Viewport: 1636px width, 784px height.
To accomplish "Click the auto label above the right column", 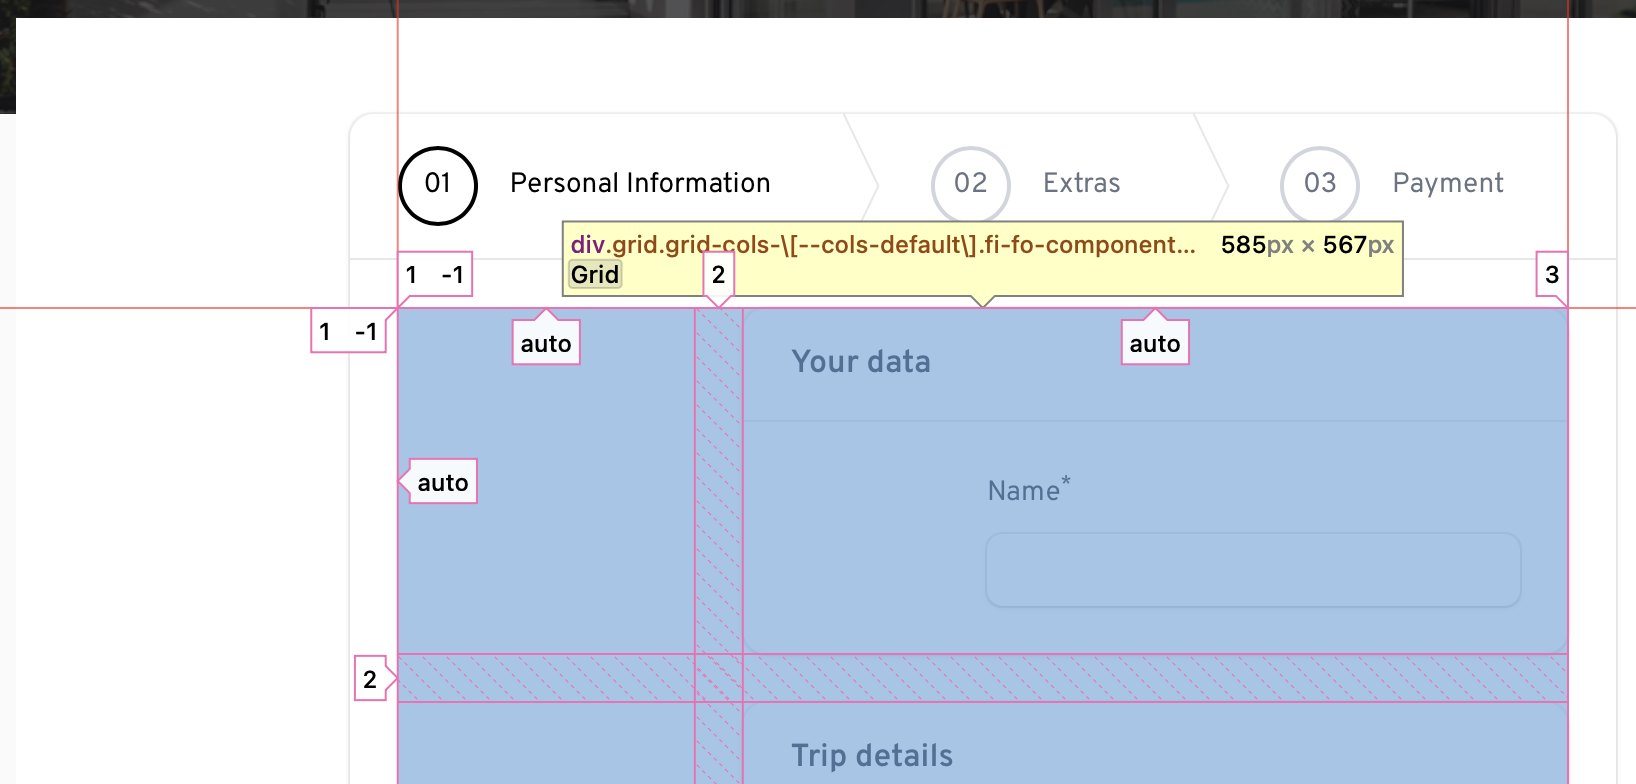I will tap(1155, 343).
